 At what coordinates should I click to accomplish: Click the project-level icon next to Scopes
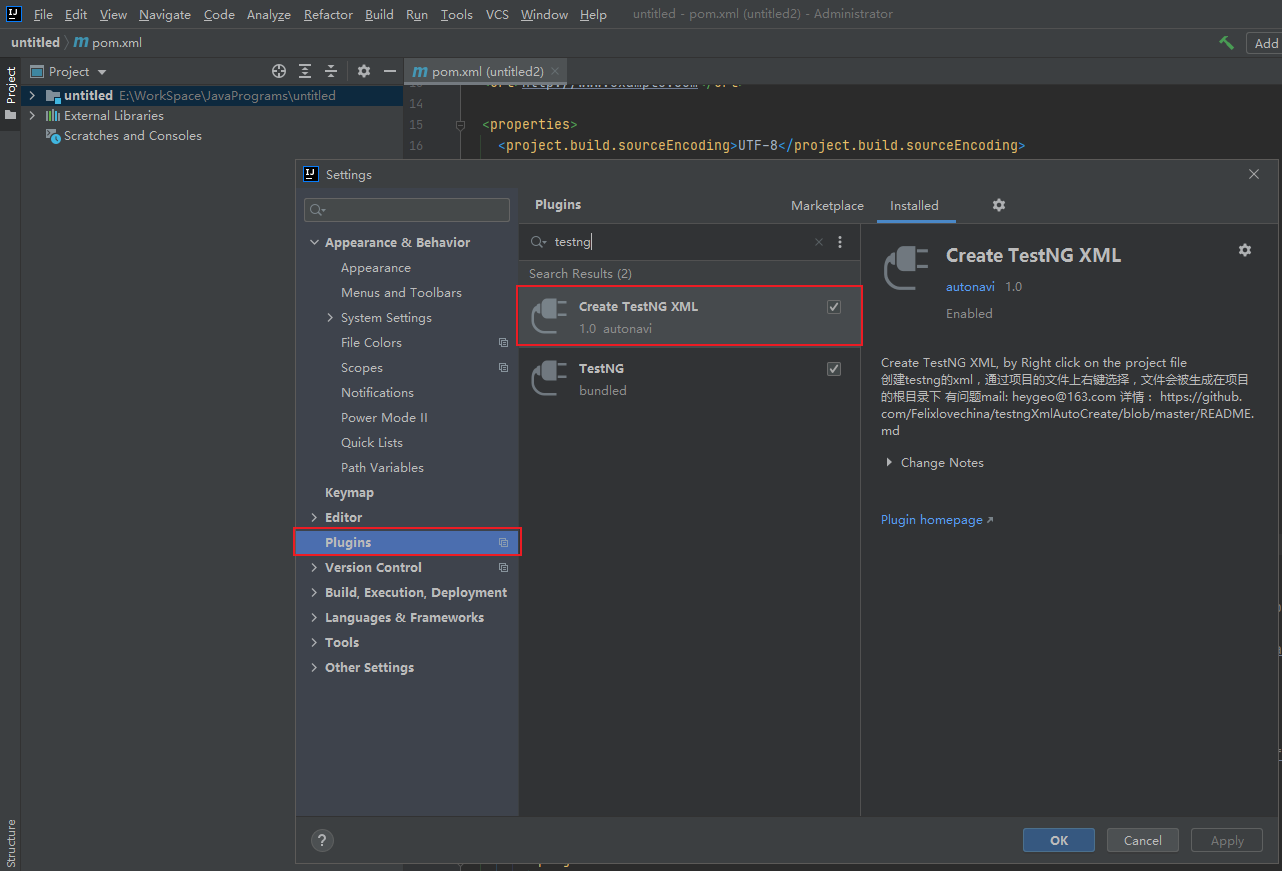[x=504, y=367]
